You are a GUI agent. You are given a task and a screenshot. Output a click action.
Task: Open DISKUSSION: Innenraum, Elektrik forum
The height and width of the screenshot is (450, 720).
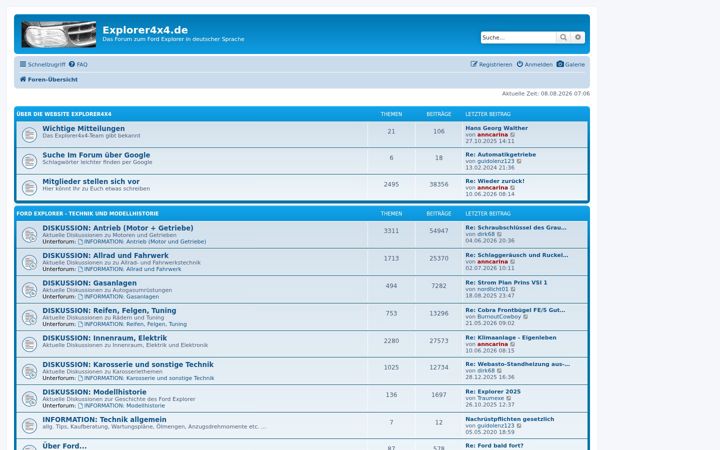tap(105, 338)
